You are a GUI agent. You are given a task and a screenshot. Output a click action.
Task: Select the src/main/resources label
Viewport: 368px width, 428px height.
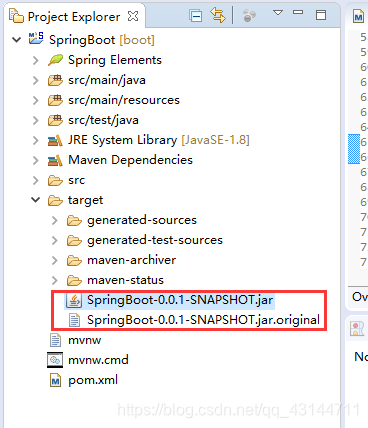124,100
